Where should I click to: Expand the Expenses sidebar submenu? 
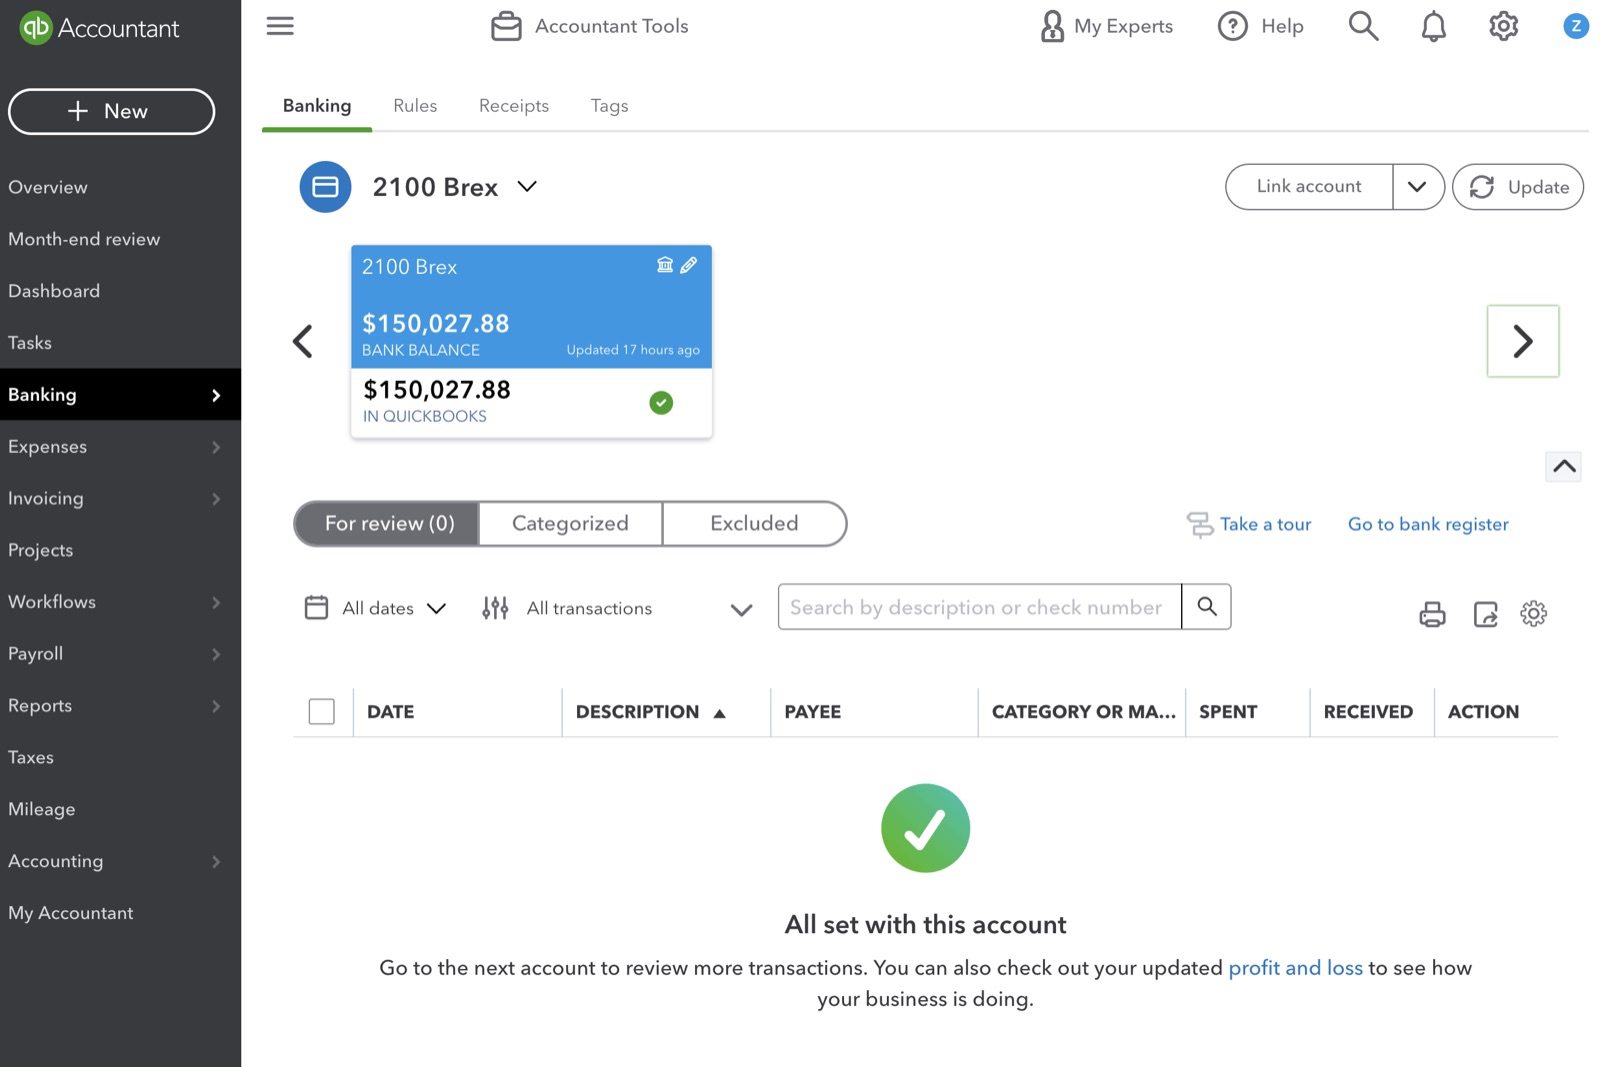[216, 447]
